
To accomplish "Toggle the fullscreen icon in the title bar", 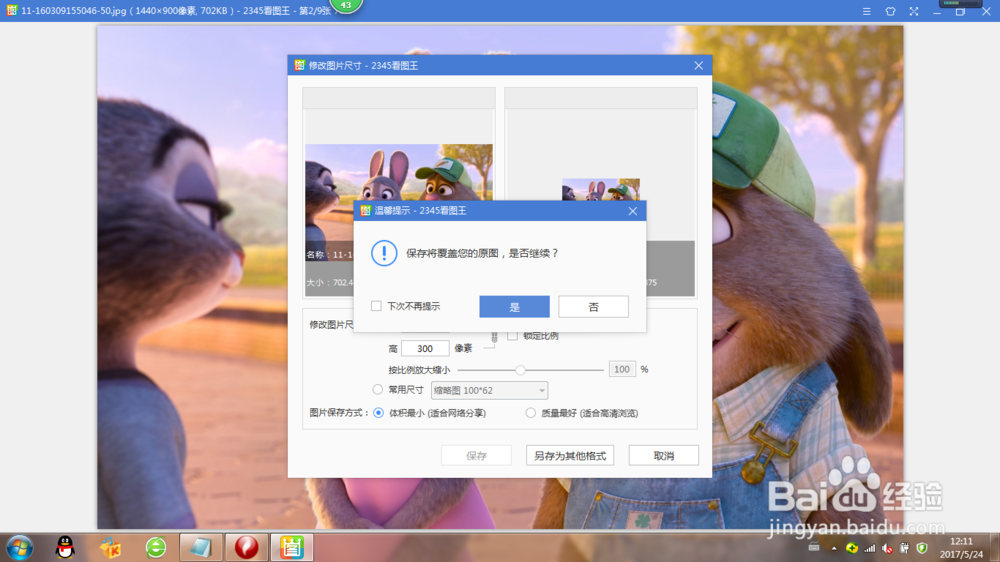I will 914,11.
